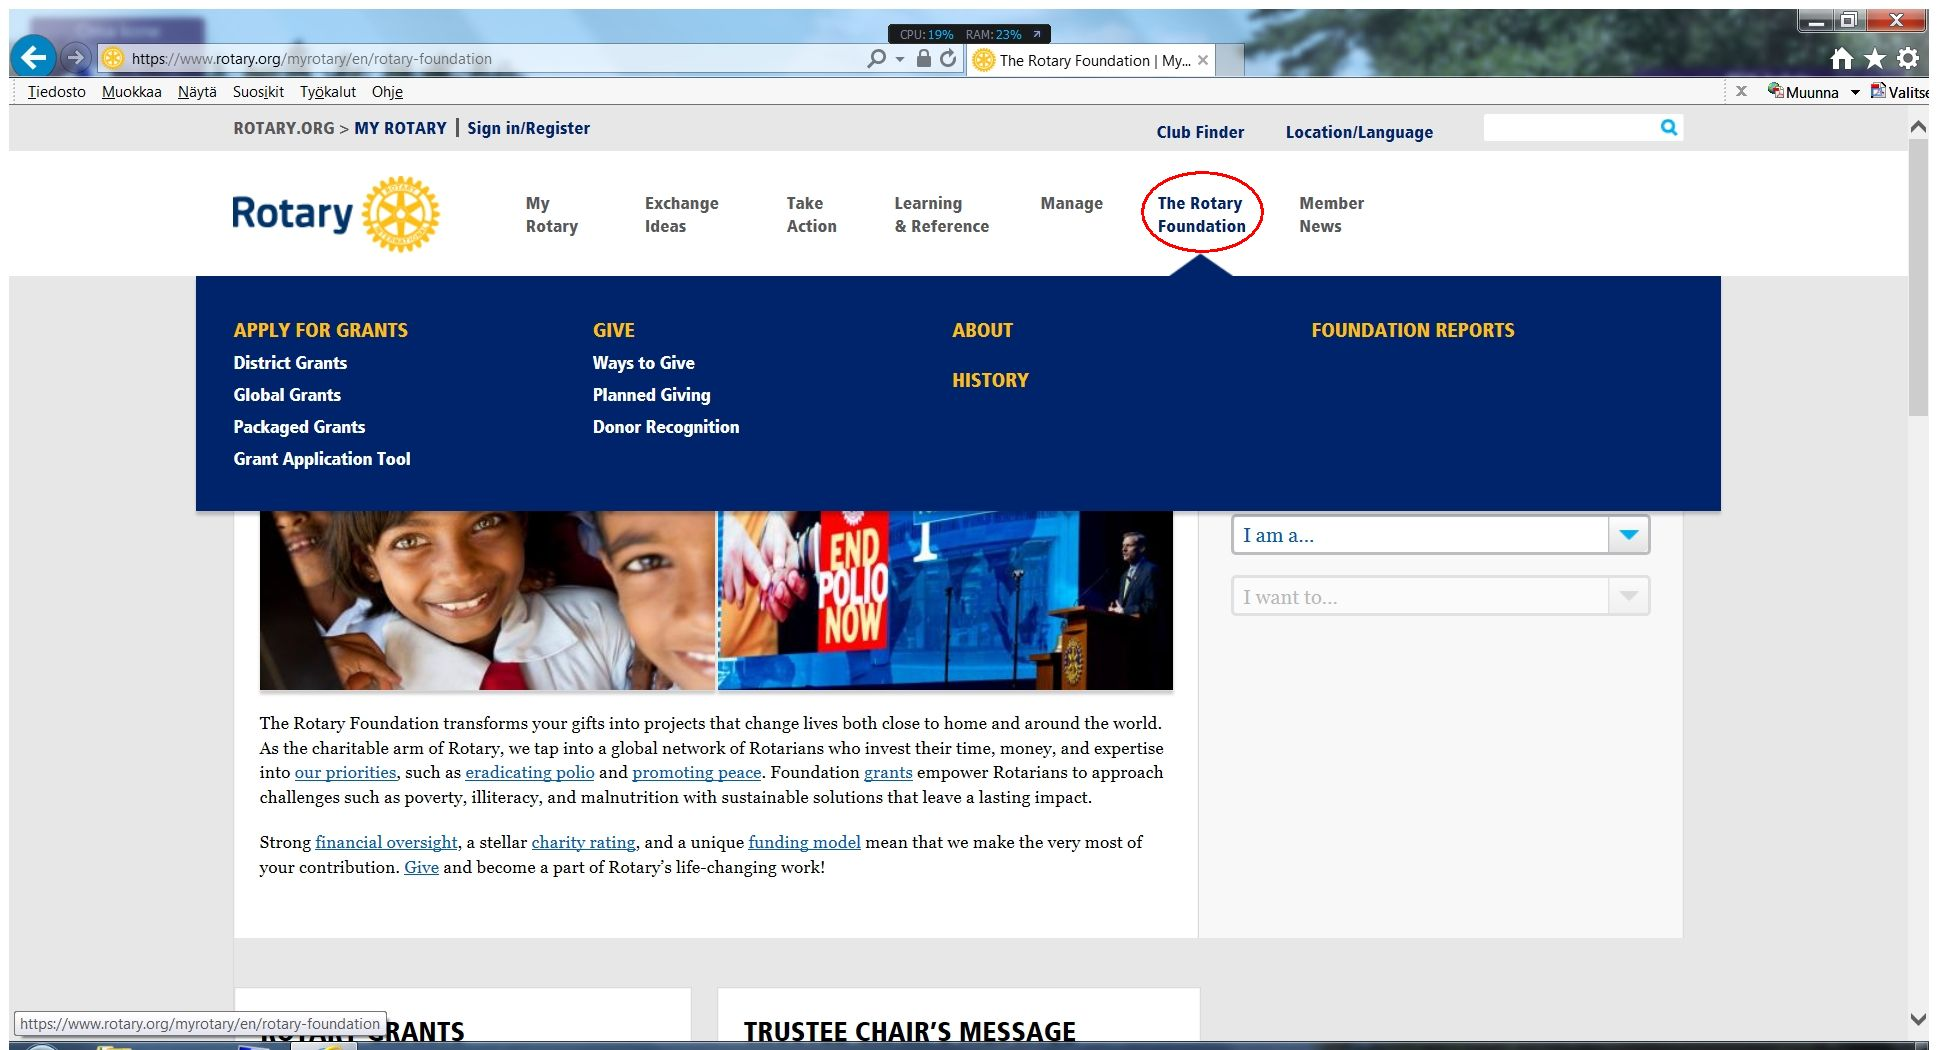Viewport: 1938px width, 1050px height.
Task: Open the Näytä menu
Action: pyautogui.click(x=197, y=92)
